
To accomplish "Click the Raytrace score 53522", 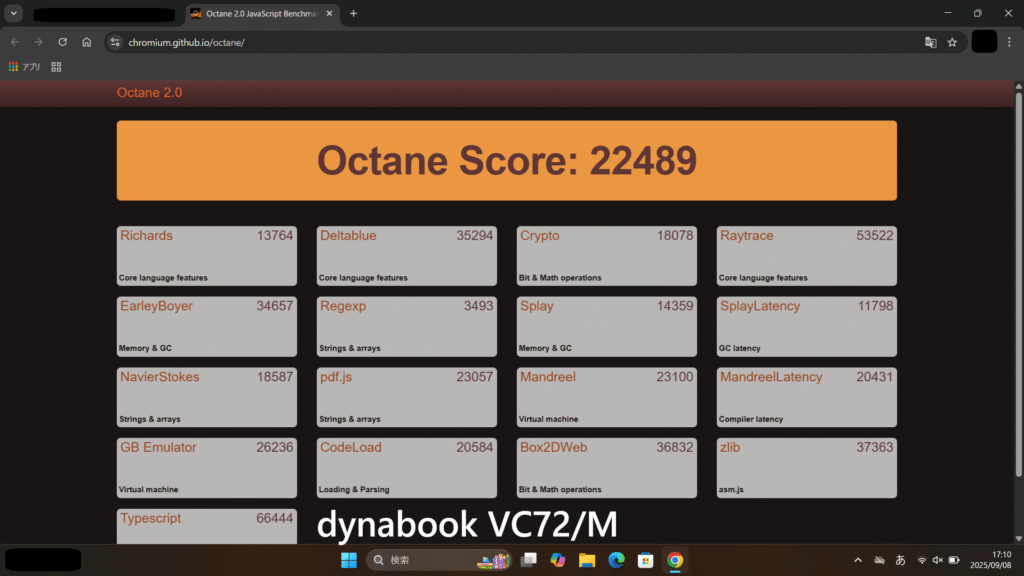I will pyautogui.click(x=874, y=236).
